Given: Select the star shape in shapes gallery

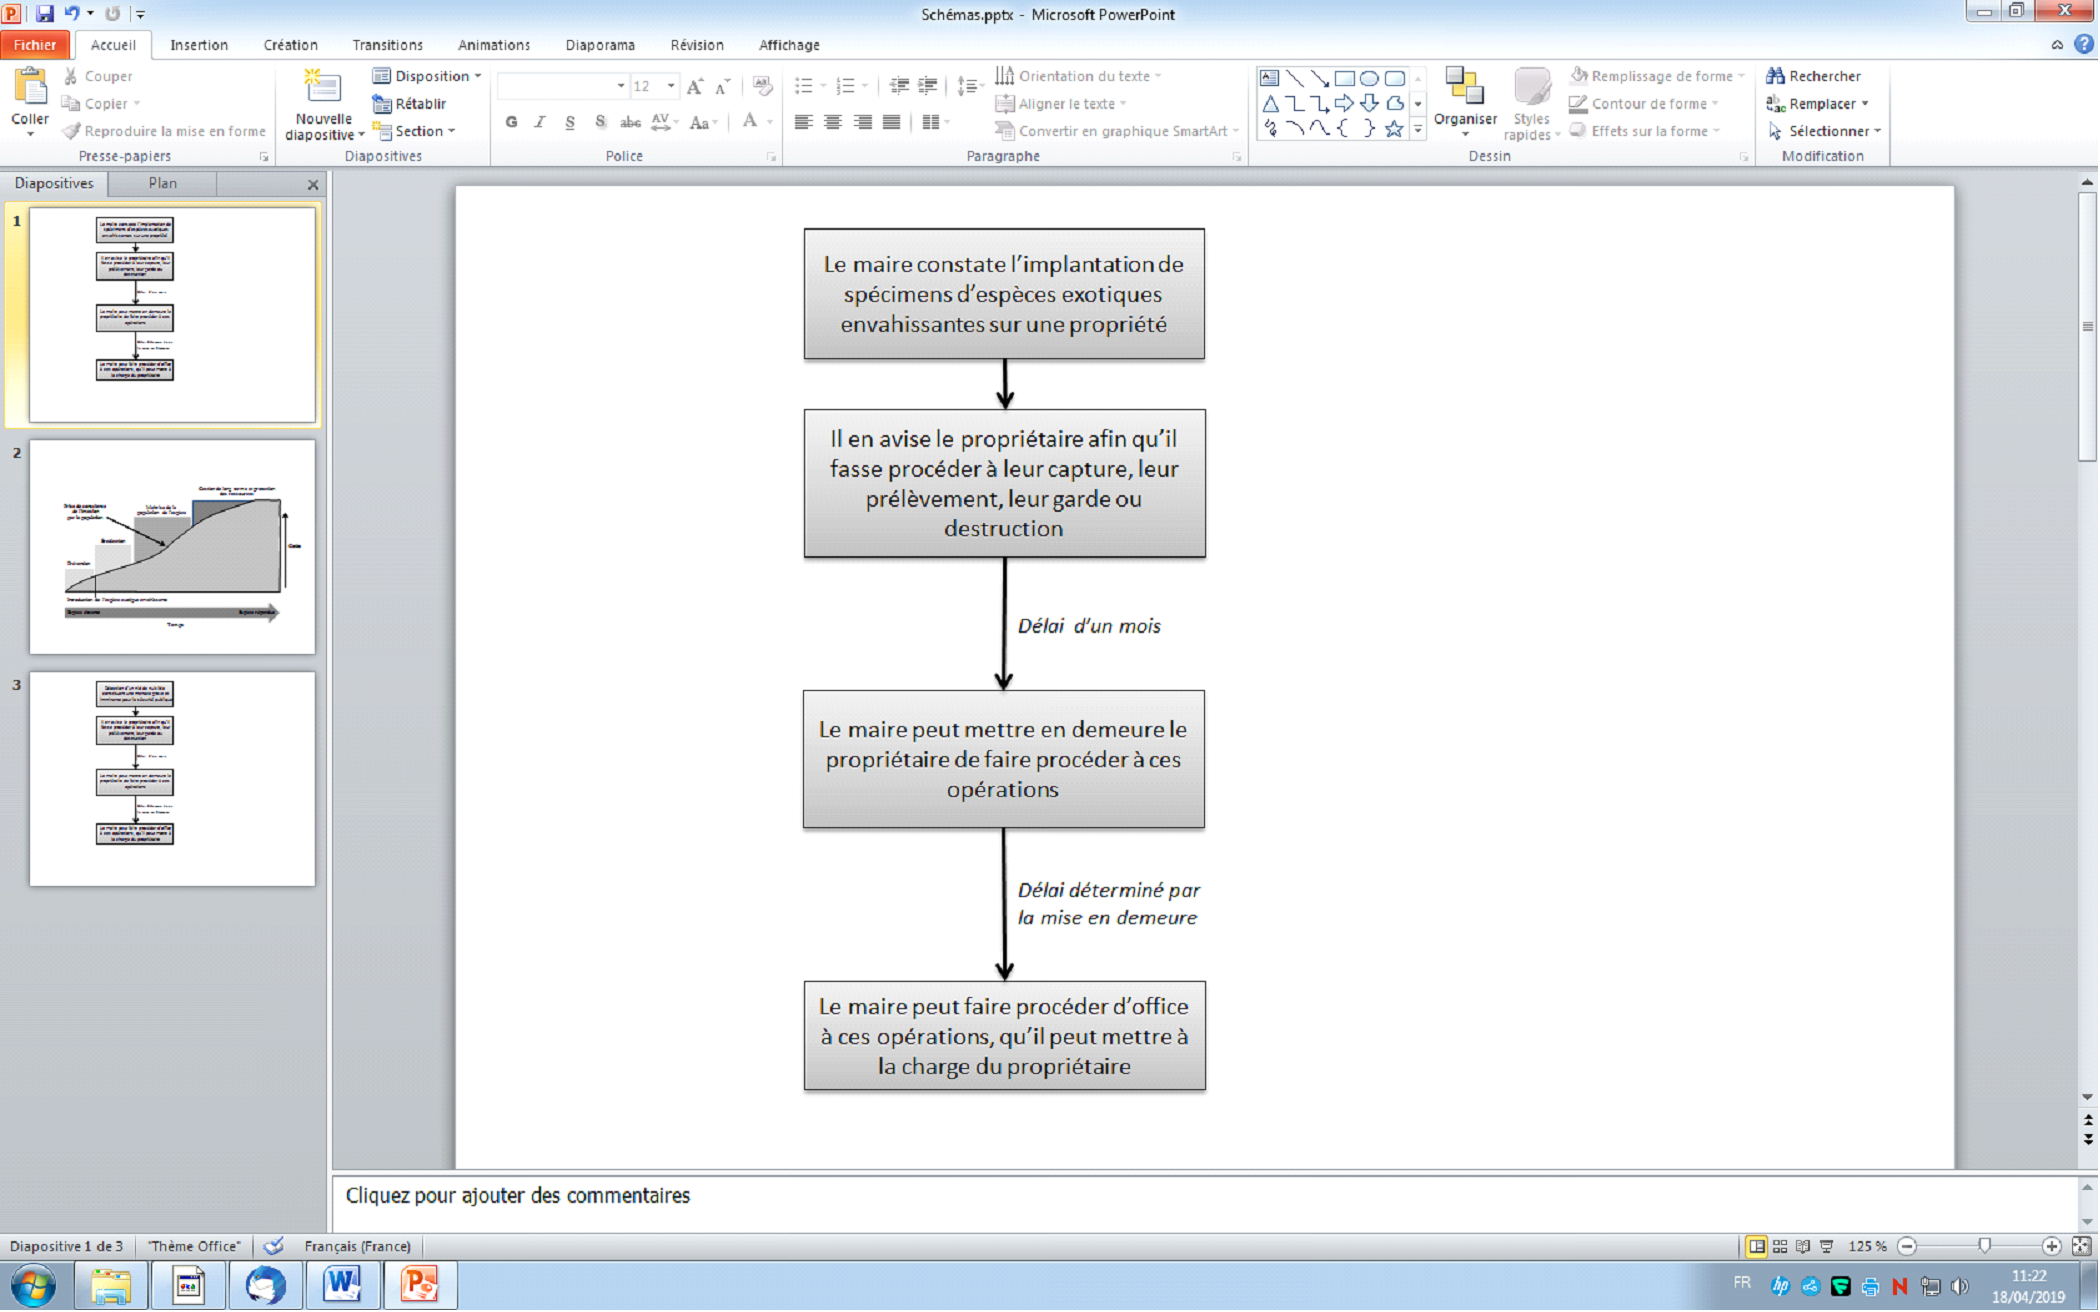Looking at the screenshot, I should coord(1394,129).
